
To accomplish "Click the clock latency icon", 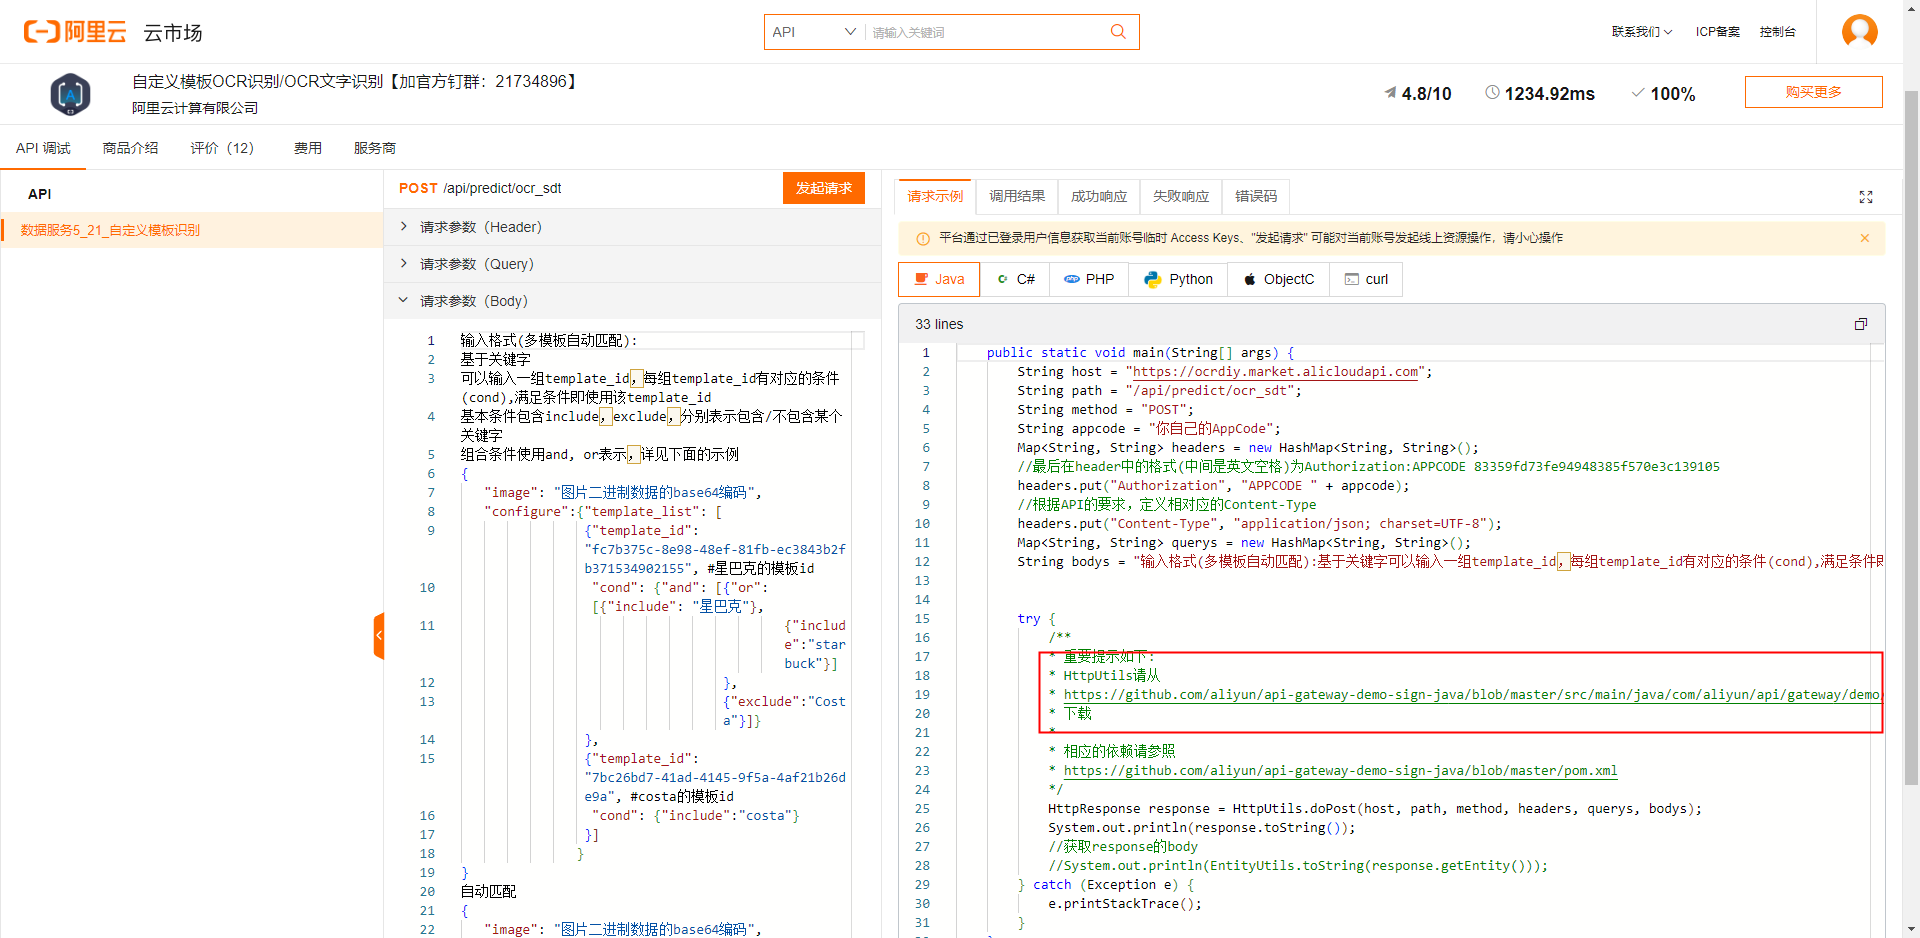I will coord(1492,93).
